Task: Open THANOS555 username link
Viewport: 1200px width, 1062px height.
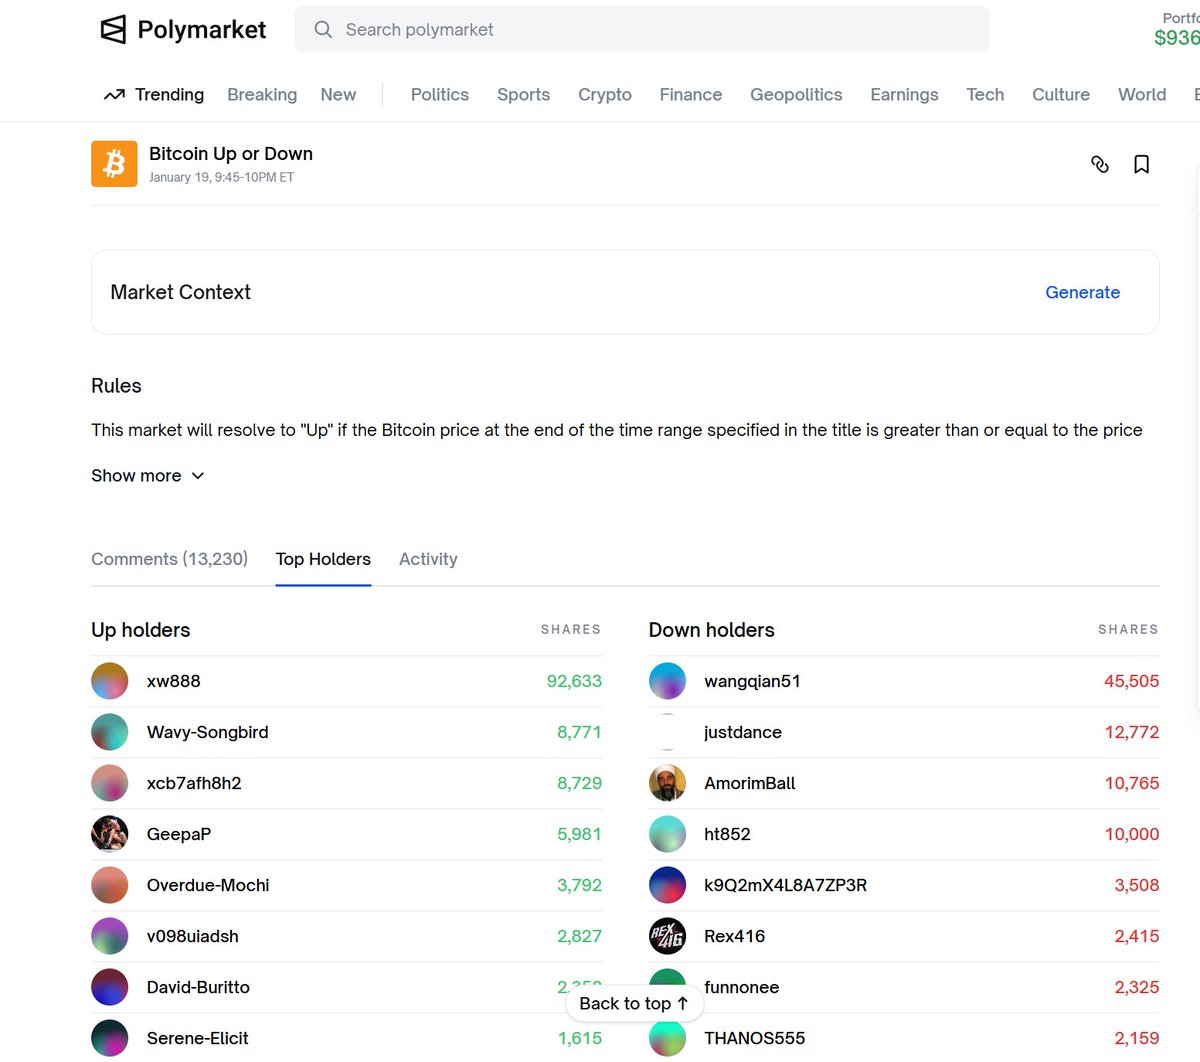Action: click(x=754, y=1038)
